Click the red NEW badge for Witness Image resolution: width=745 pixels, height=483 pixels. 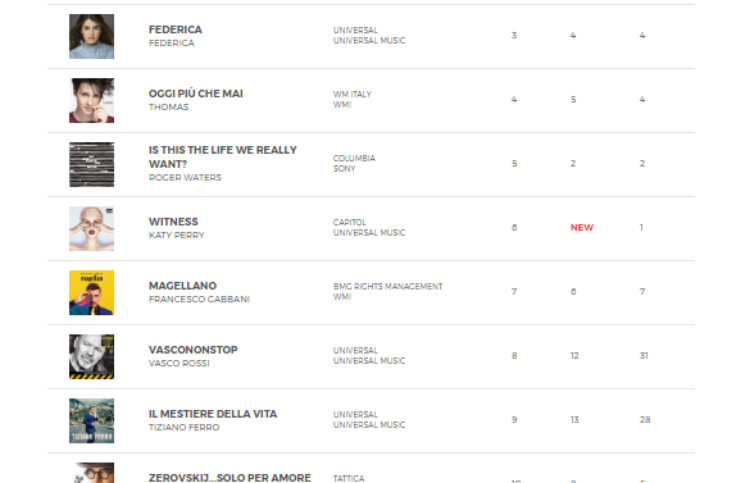coord(581,228)
